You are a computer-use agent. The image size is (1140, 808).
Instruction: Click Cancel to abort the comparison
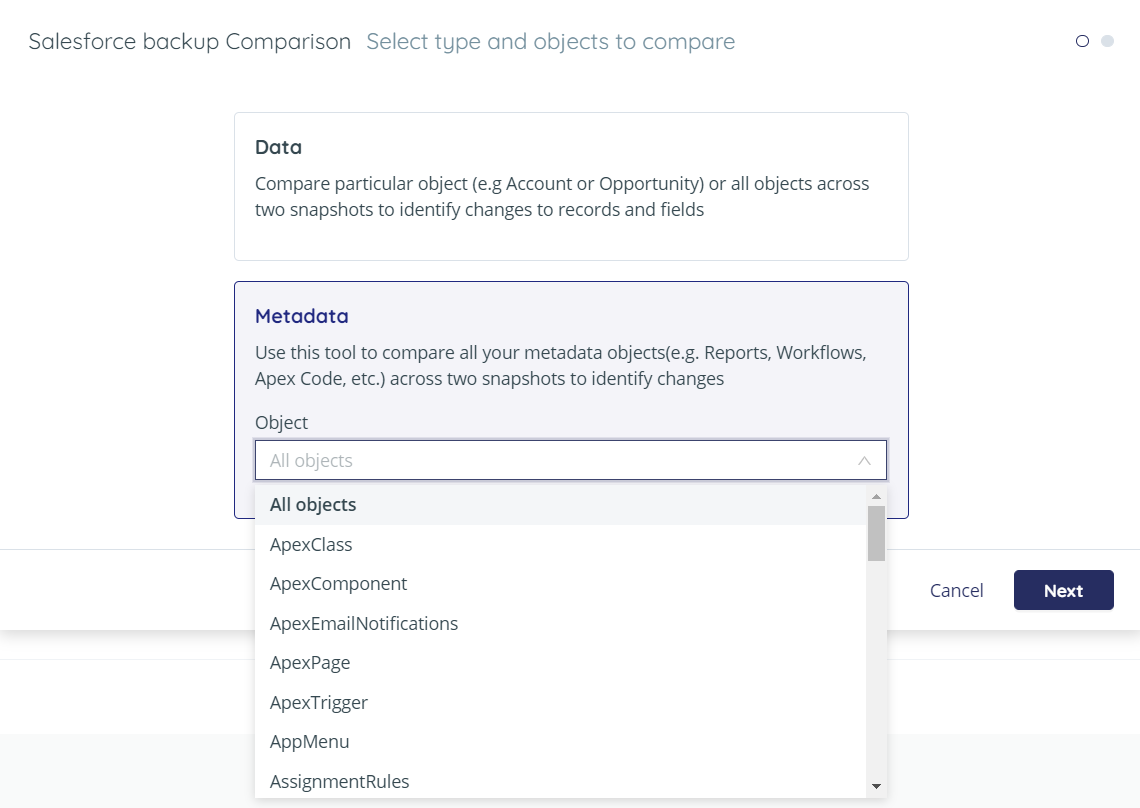[x=956, y=590]
